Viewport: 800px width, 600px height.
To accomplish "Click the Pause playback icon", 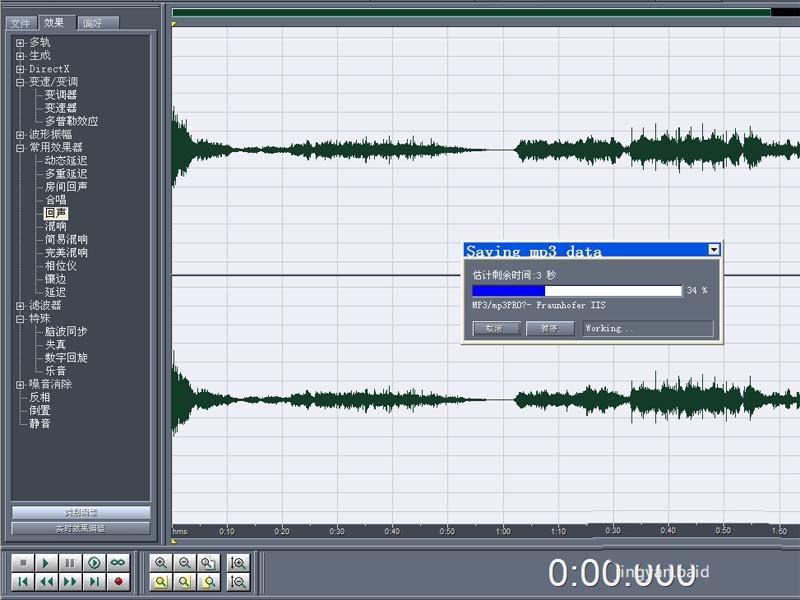I will click(x=68, y=562).
